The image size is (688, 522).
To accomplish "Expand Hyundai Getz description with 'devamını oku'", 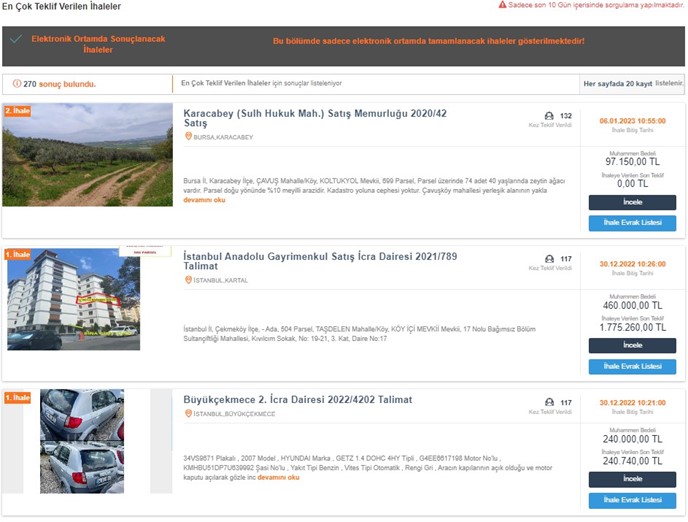I will point(279,477).
